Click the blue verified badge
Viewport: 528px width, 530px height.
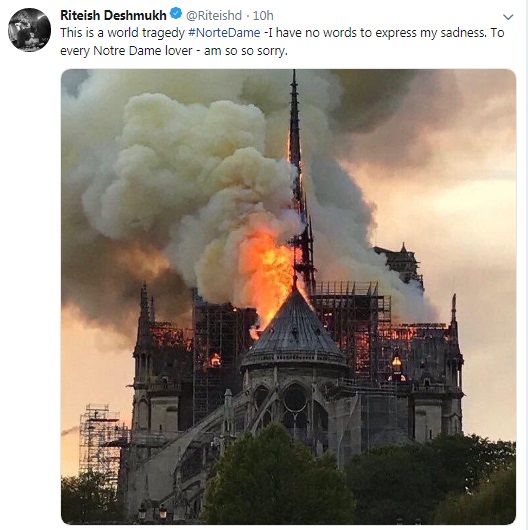pyautogui.click(x=176, y=14)
